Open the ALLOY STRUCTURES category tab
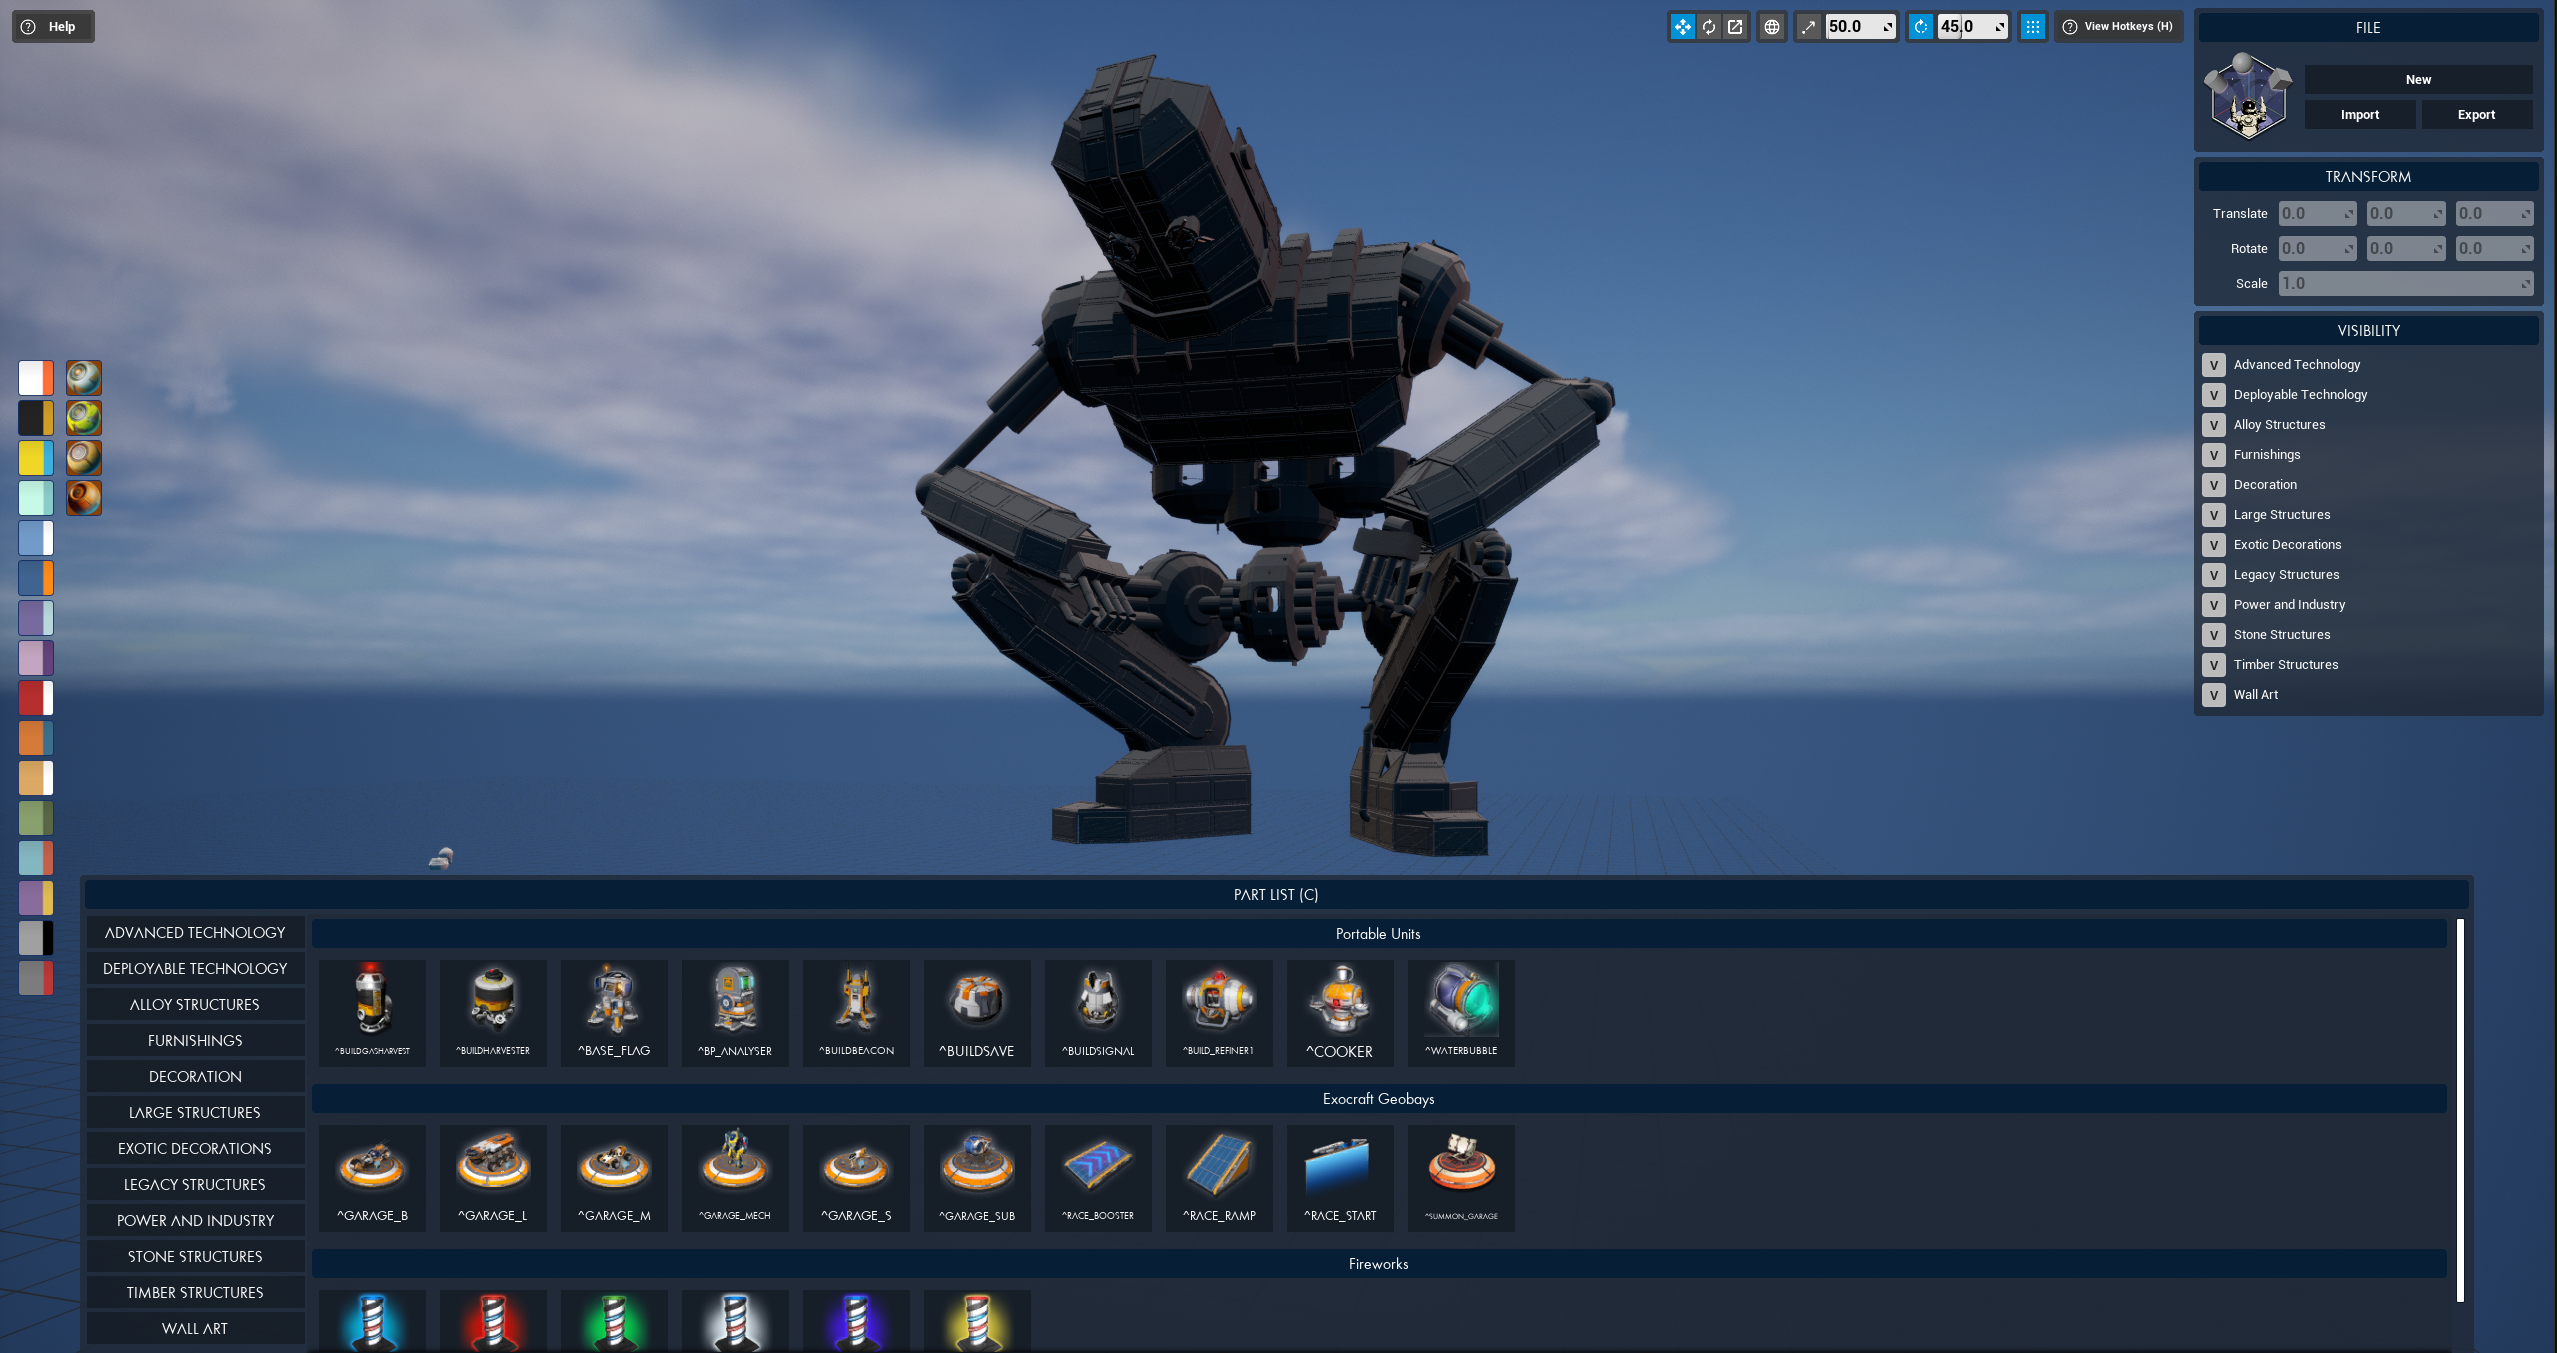The image size is (2557, 1353). pyautogui.click(x=195, y=1005)
